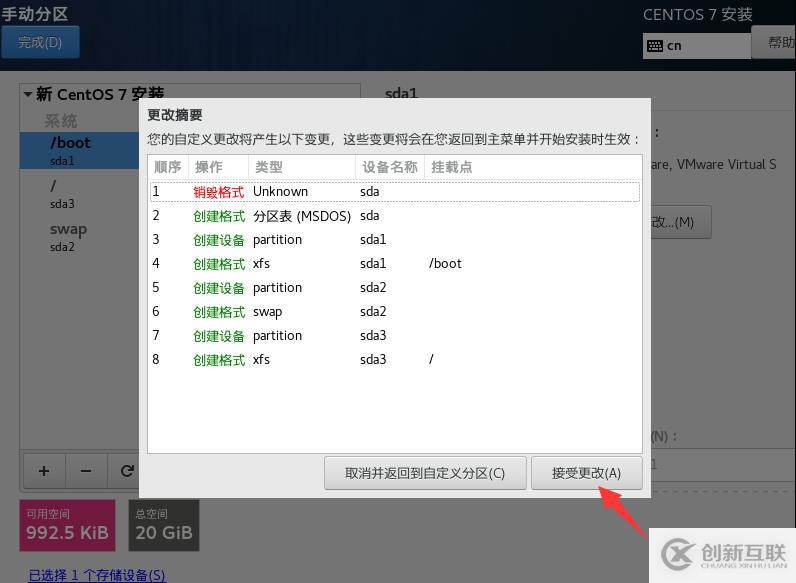Select row 6 创建格式 swap sda2
The height and width of the screenshot is (583, 796).
pyautogui.click(x=395, y=312)
